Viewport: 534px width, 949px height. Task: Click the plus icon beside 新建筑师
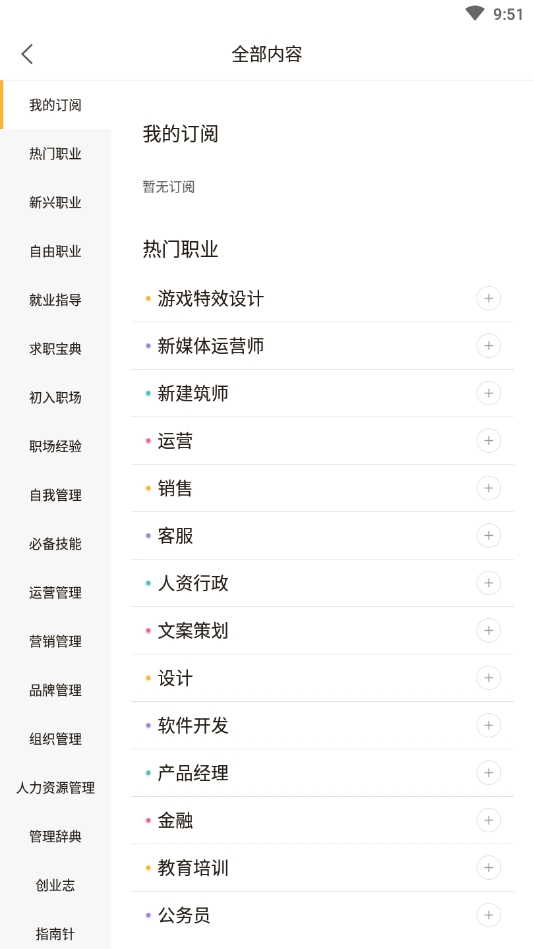coord(489,393)
